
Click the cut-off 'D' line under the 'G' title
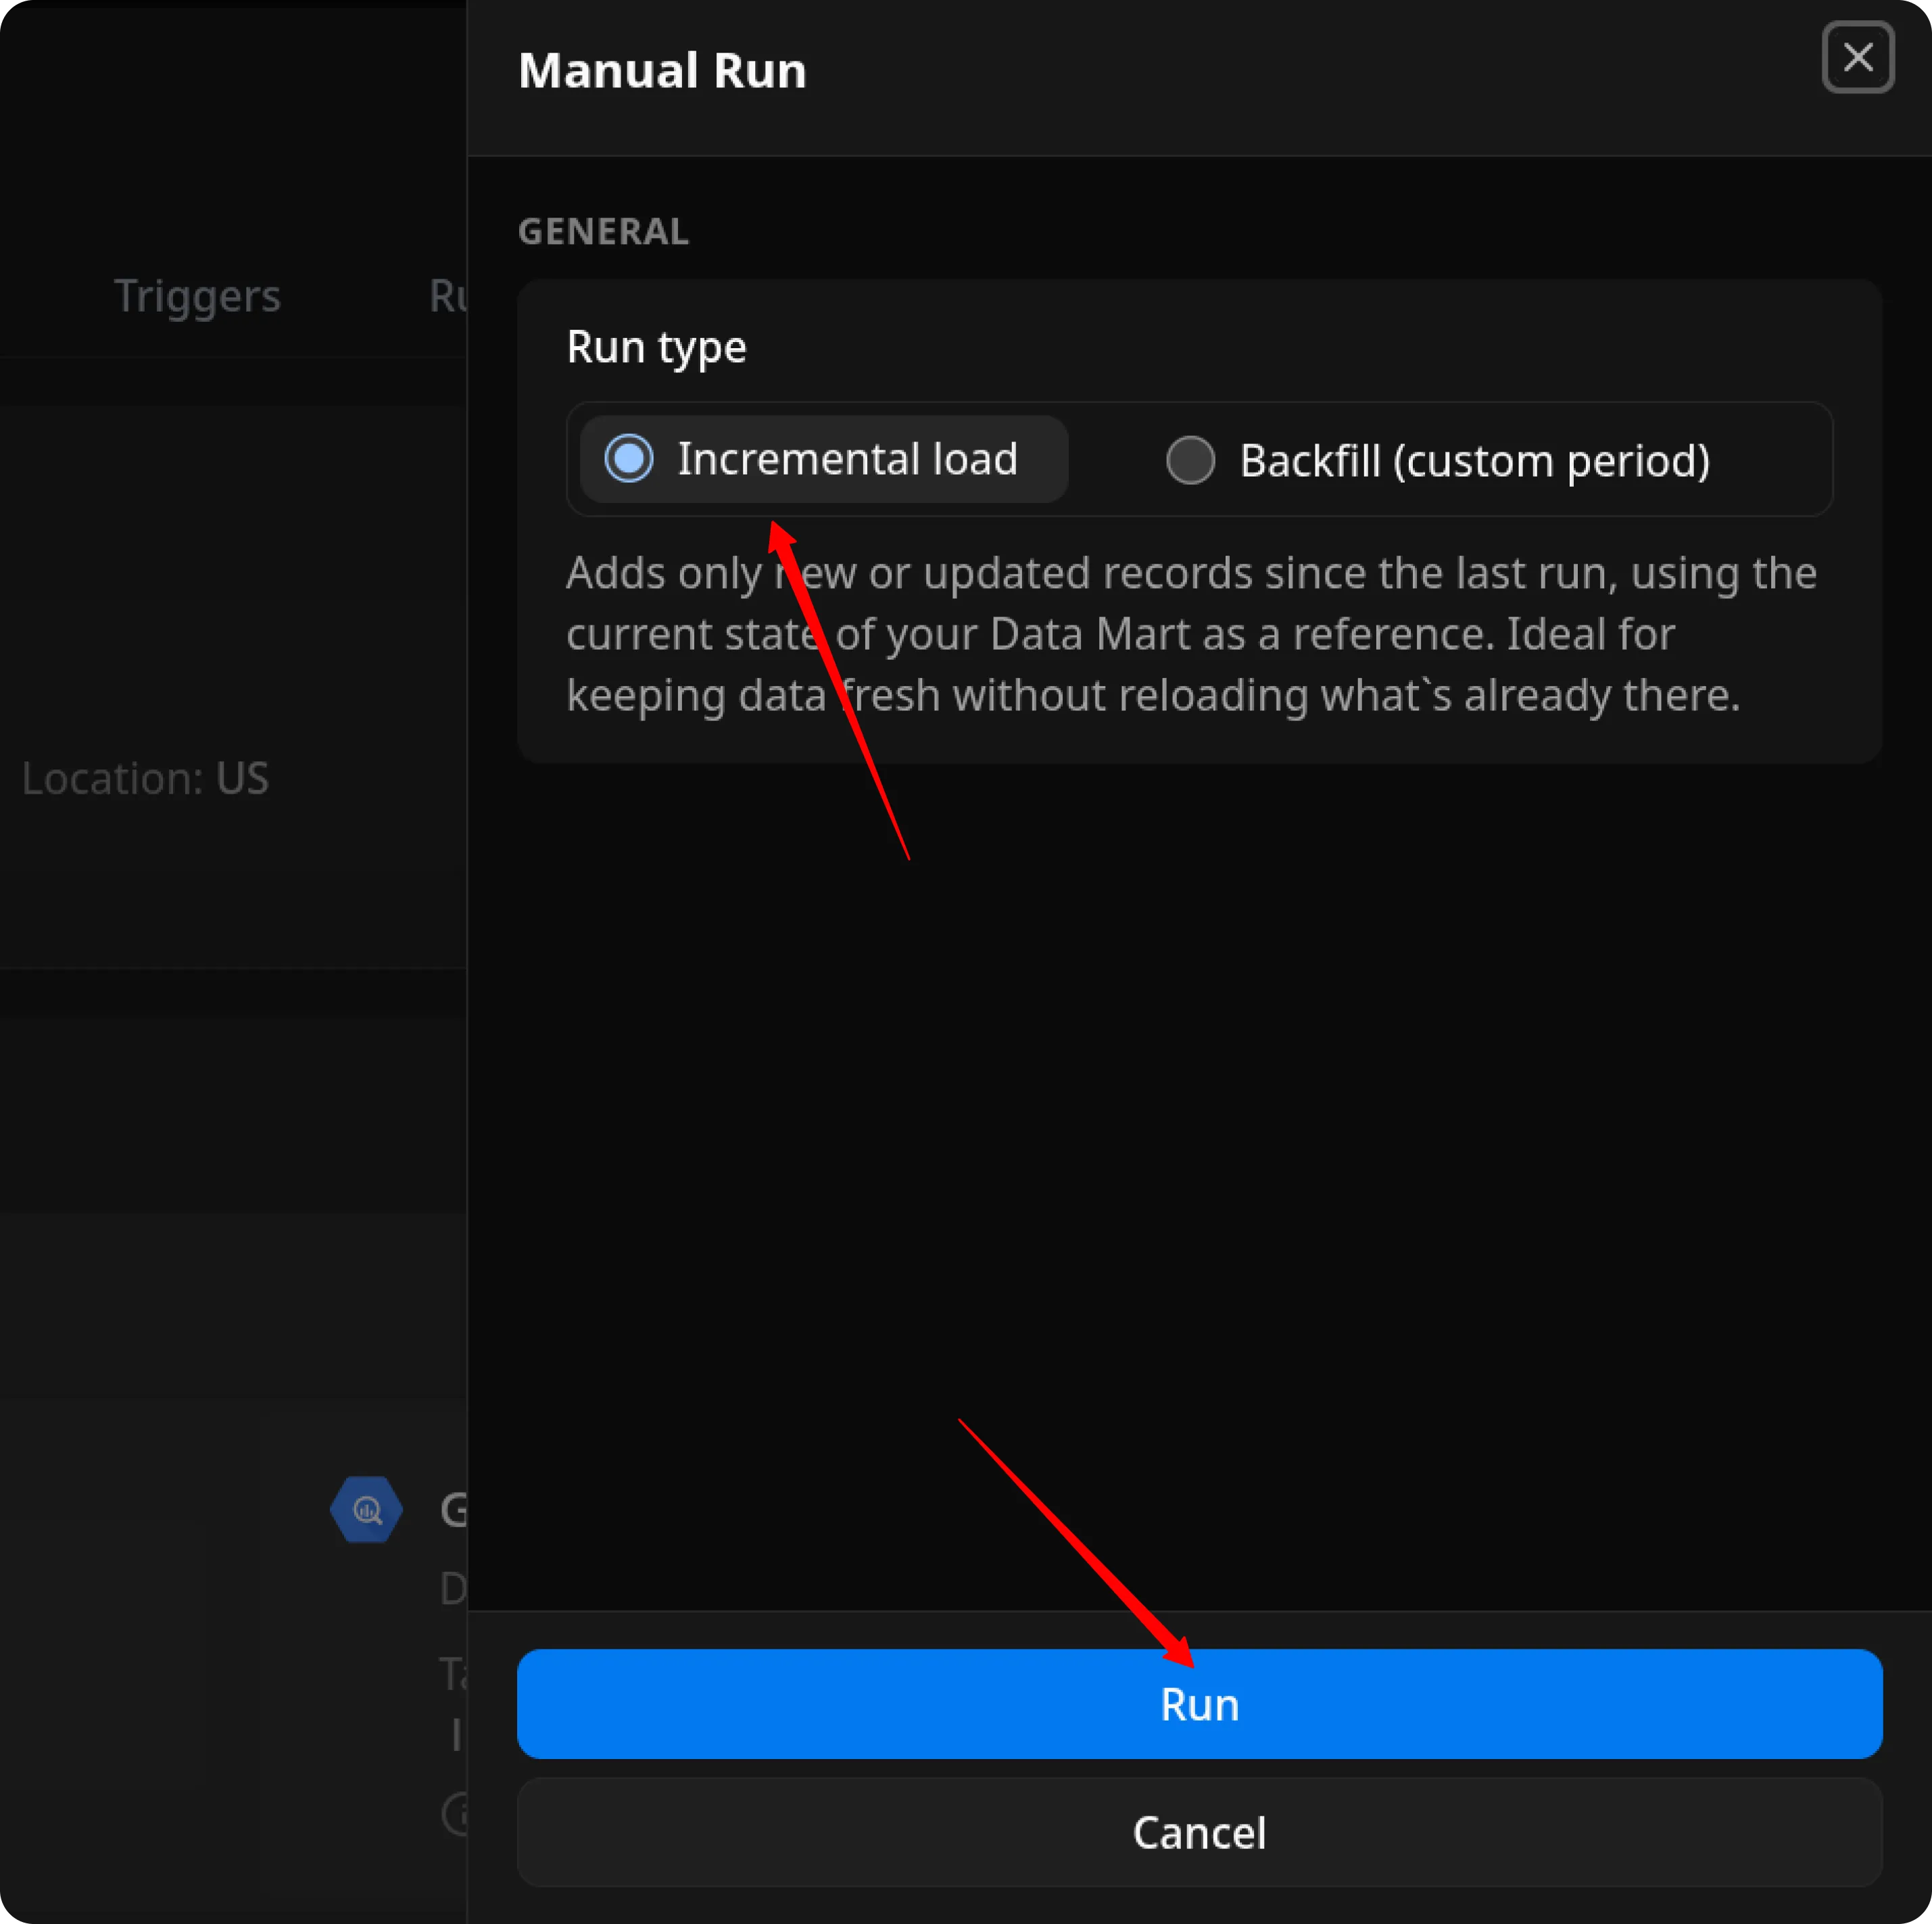click(453, 1588)
